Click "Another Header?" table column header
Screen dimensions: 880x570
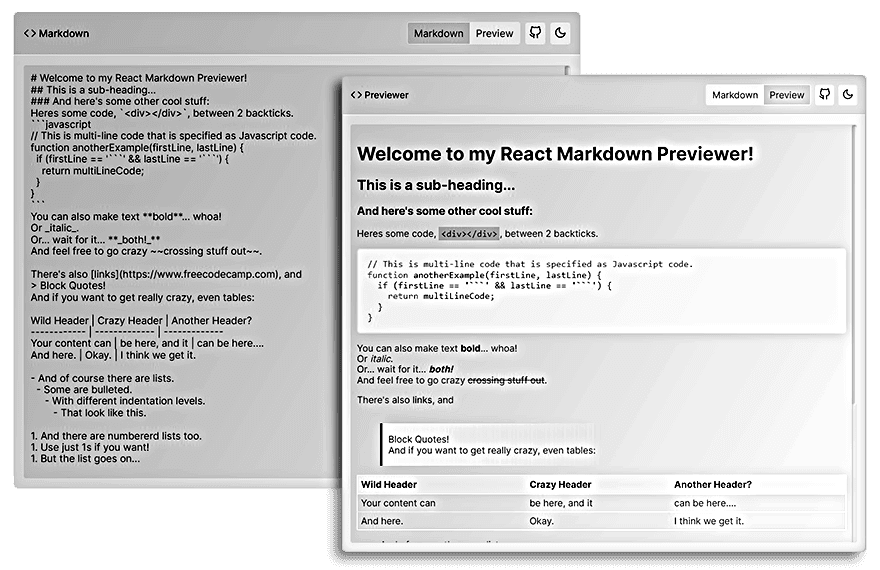point(713,485)
